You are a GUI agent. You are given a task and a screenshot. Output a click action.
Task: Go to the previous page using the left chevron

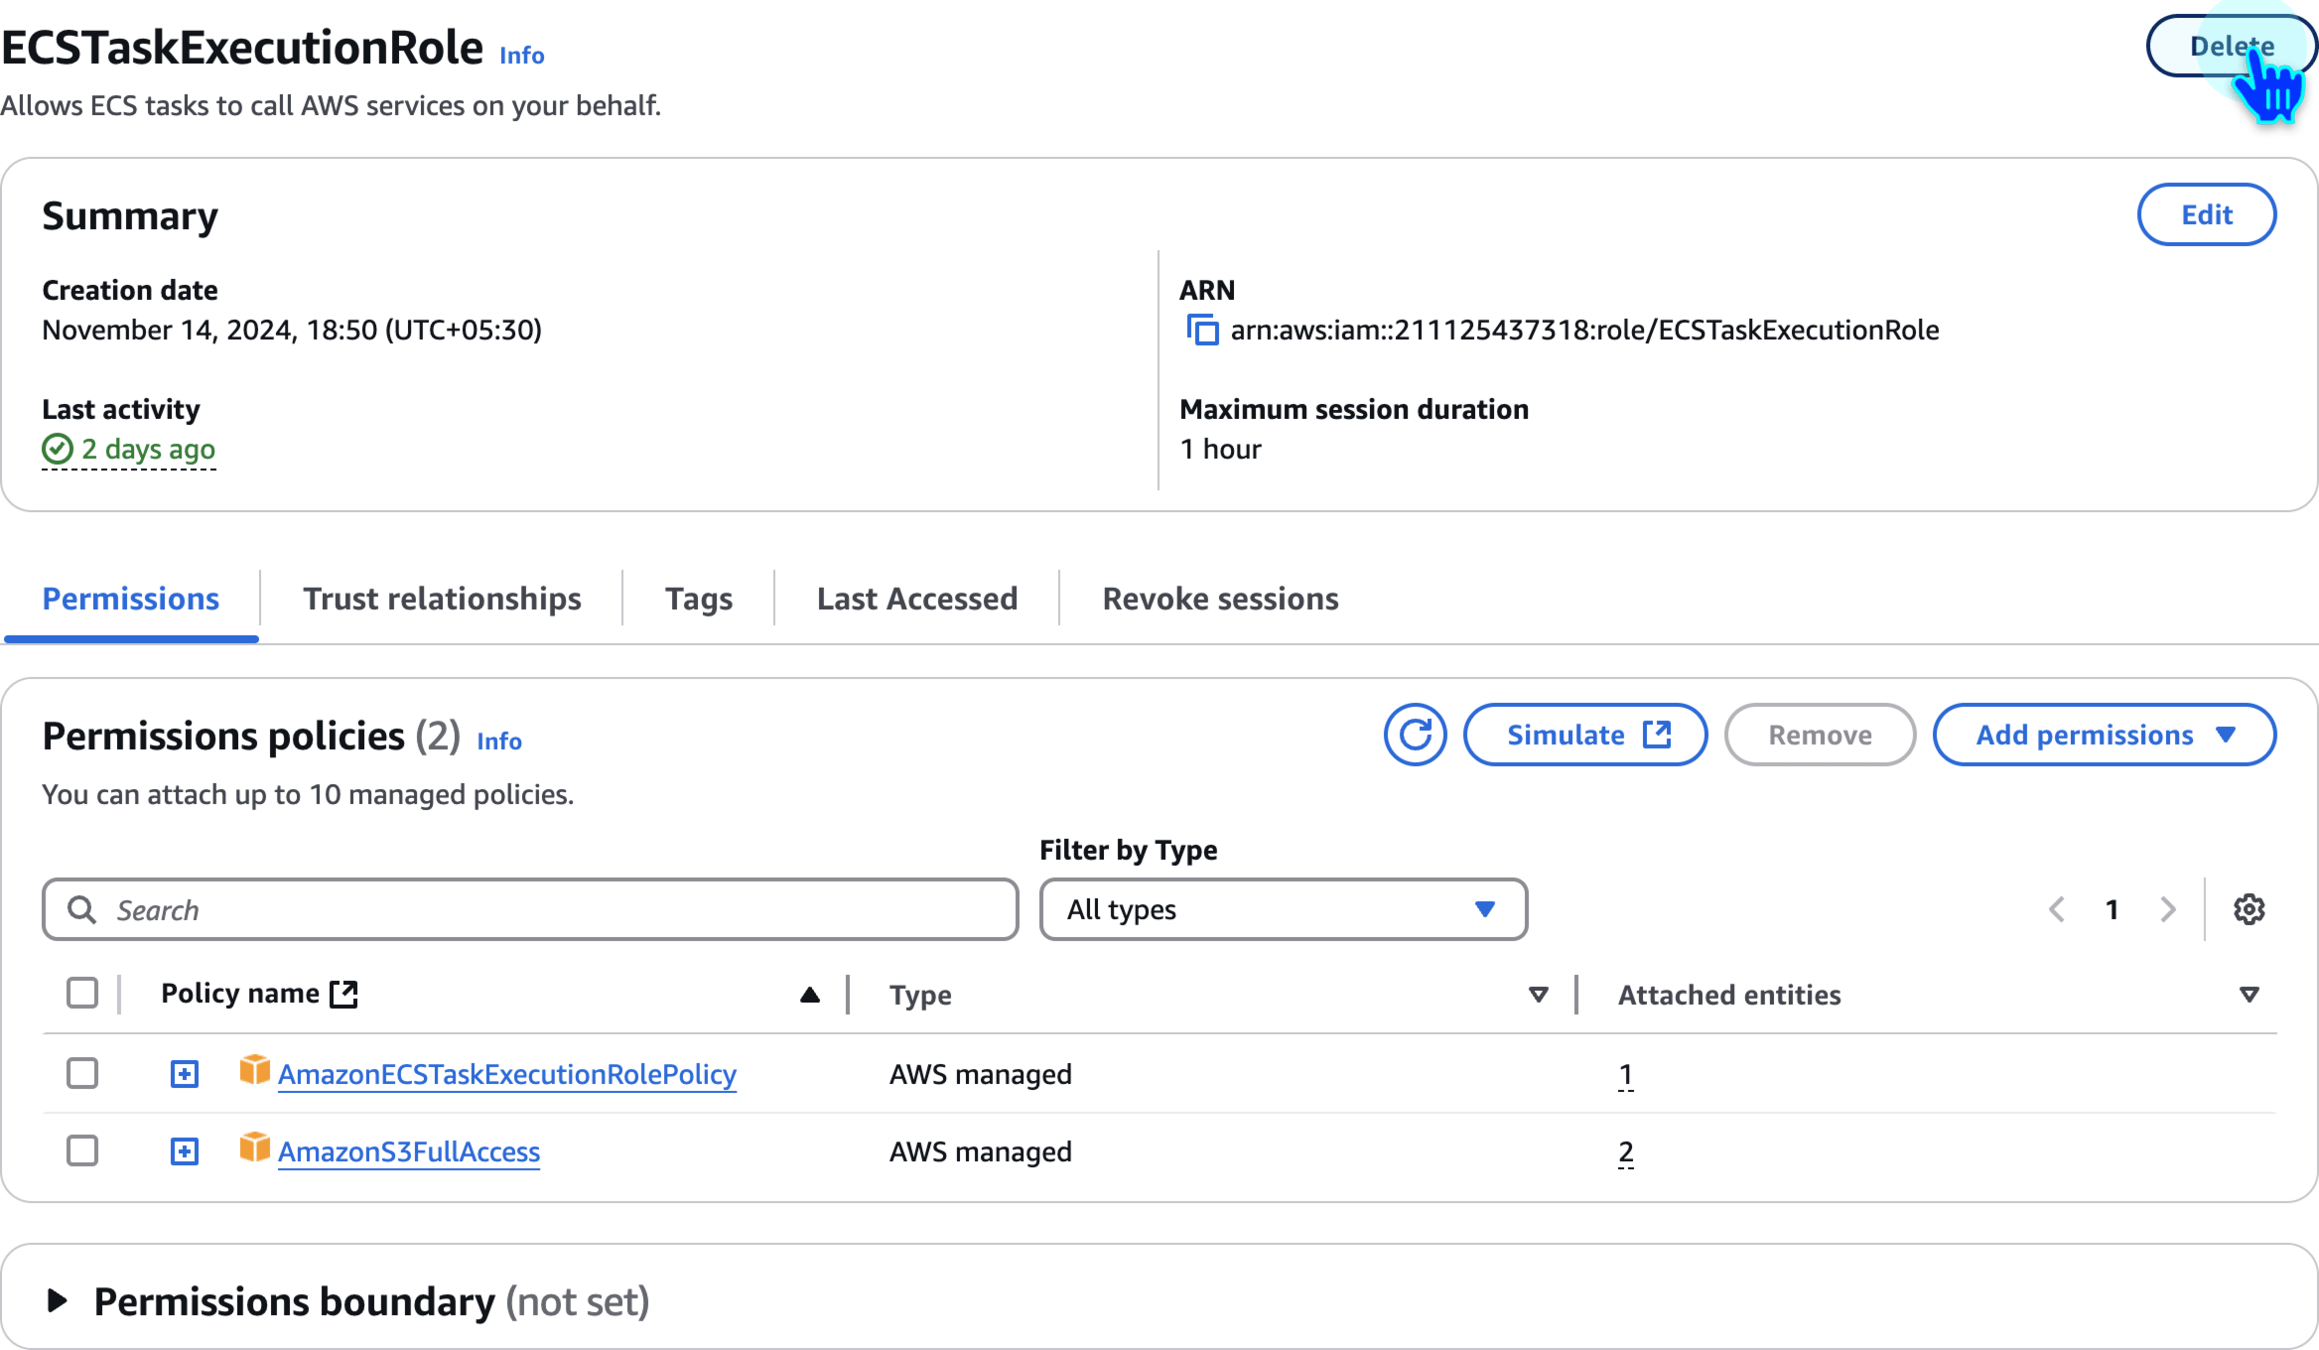click(x=2057, y=909)
